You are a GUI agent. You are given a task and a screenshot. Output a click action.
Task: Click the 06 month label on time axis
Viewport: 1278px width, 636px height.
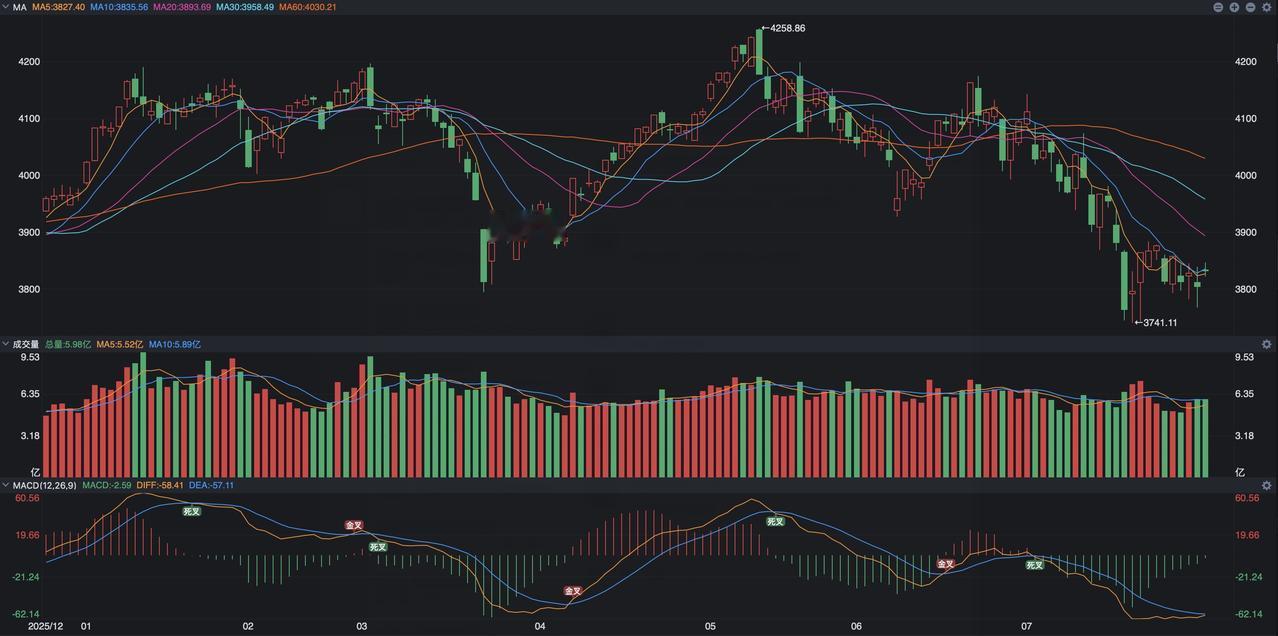click(856, 627)
